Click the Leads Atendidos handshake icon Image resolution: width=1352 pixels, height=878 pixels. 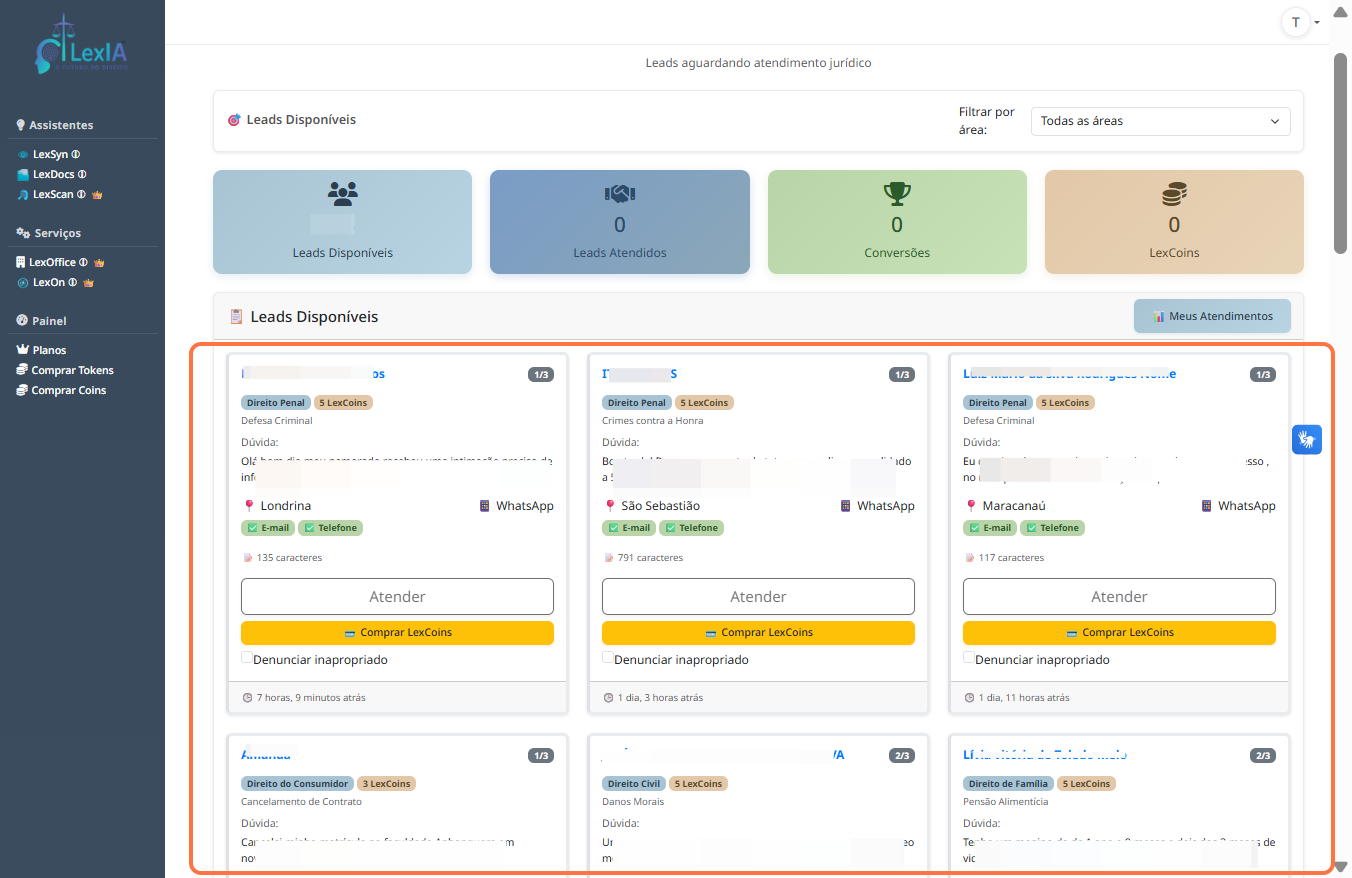tap(619, 194)
